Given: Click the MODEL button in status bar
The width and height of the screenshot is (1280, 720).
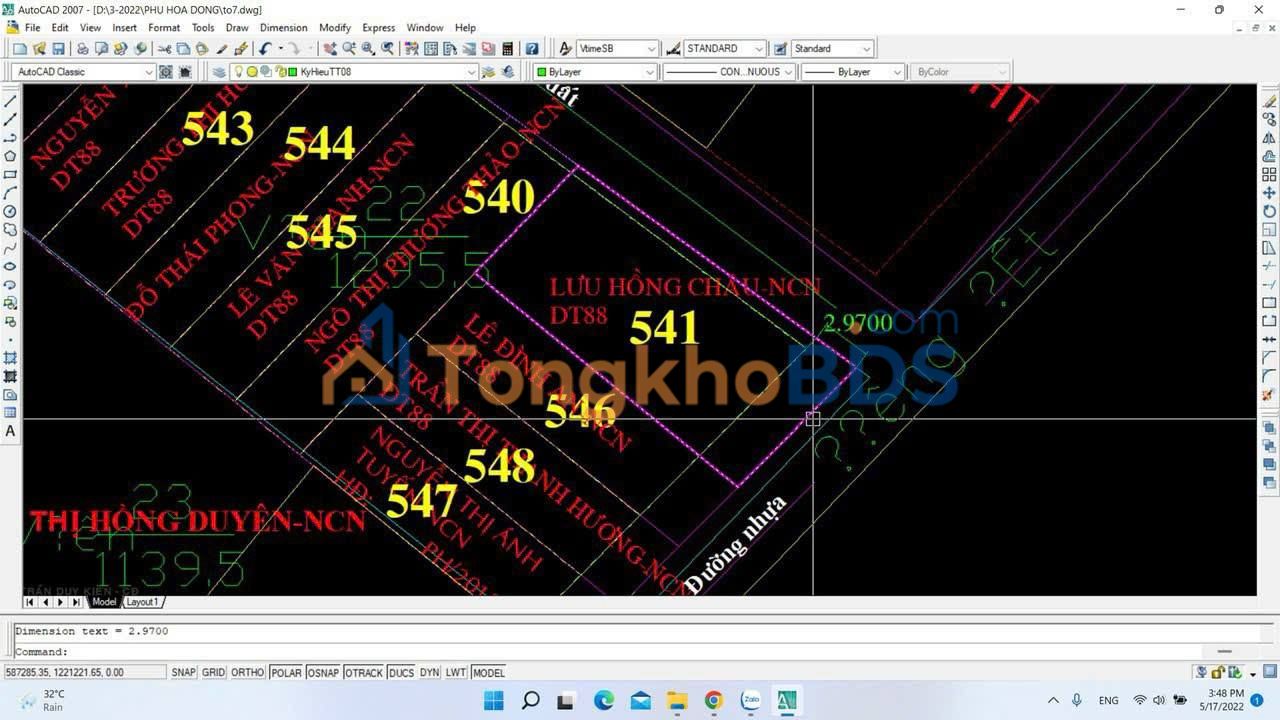Looking at the screenshot, I should tap(488, 673).
